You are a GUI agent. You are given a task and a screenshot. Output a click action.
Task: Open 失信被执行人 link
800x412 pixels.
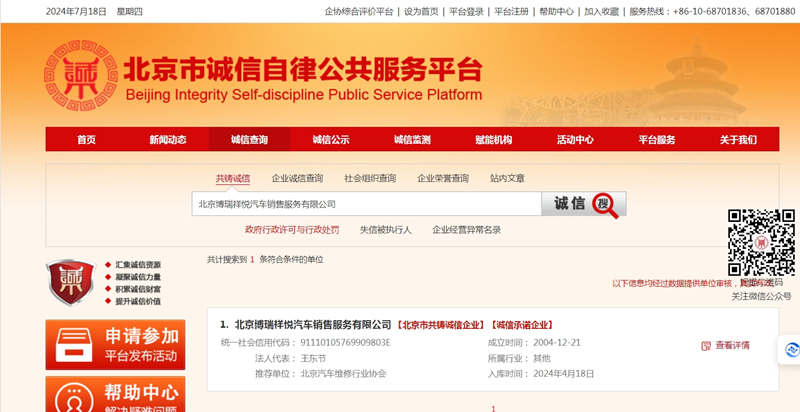(386, 230)
